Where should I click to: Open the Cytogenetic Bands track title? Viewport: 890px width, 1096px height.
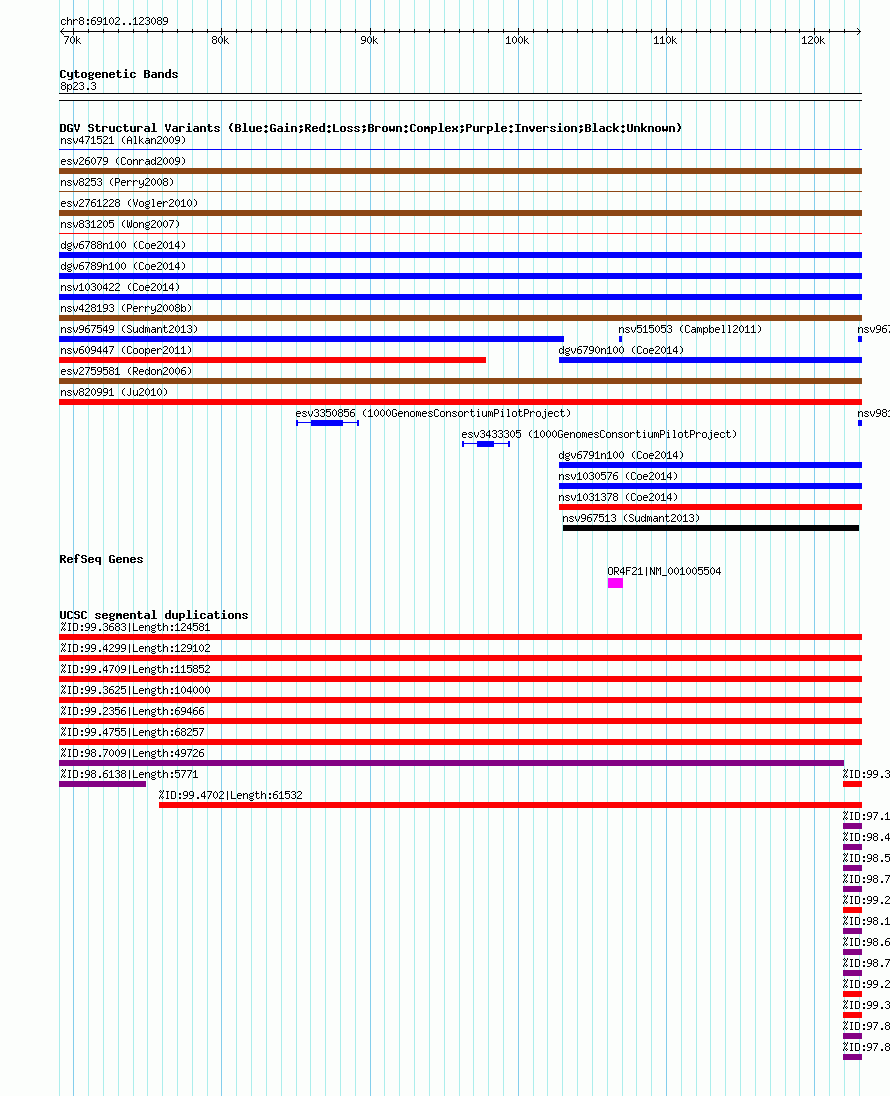[x=119, y=74]
